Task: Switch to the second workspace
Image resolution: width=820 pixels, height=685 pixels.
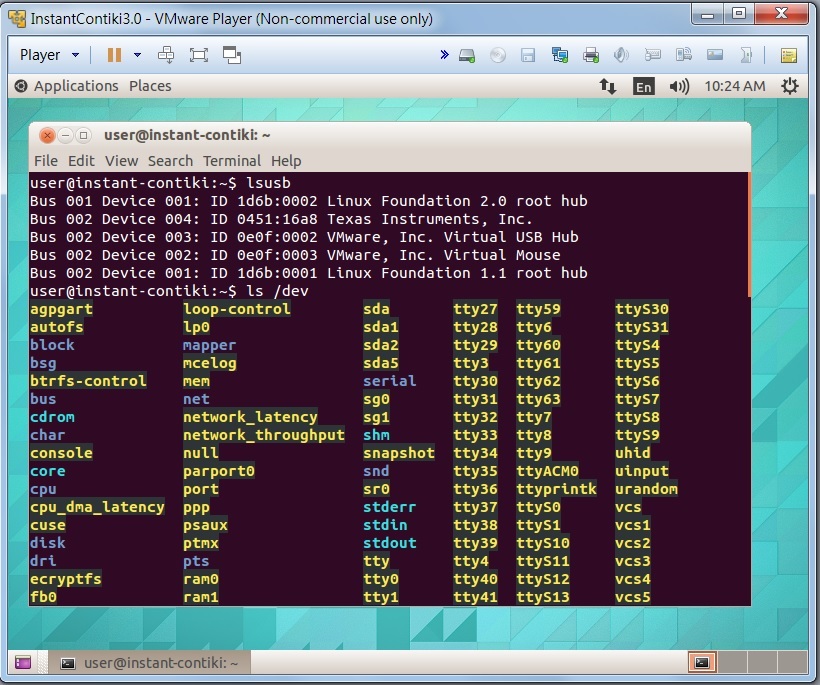Action: point(732,663)
